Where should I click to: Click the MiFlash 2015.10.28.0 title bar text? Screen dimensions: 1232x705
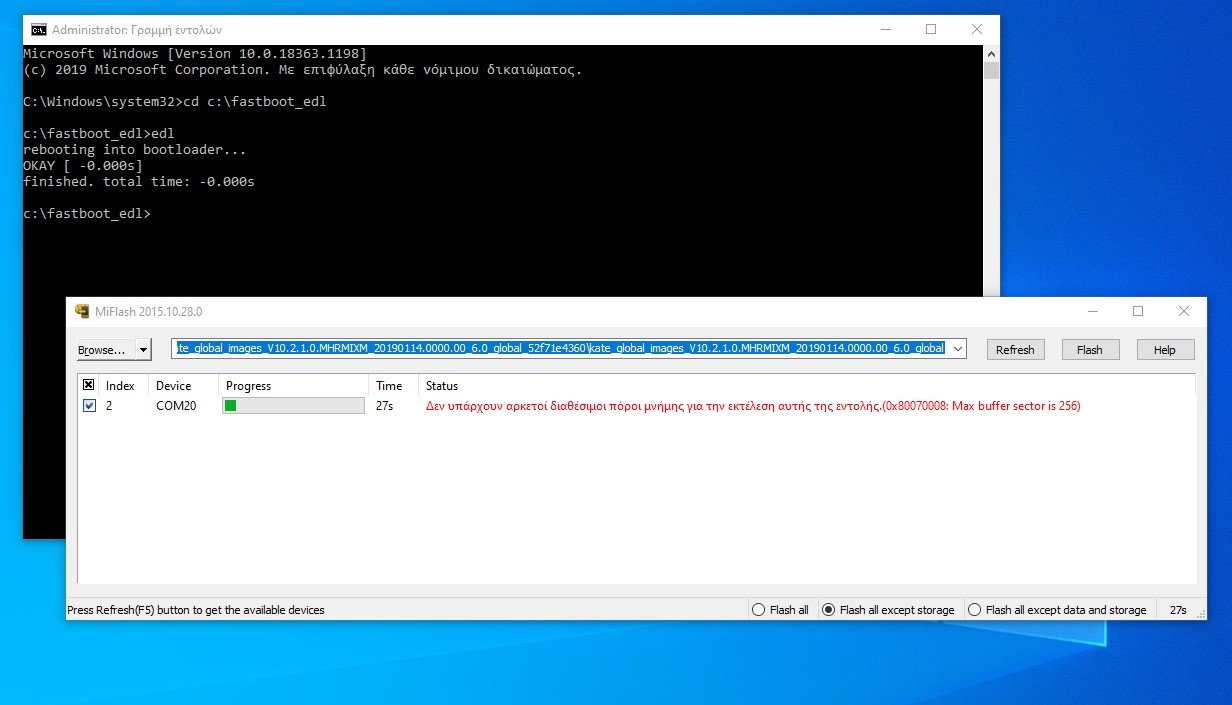[149, 312]
